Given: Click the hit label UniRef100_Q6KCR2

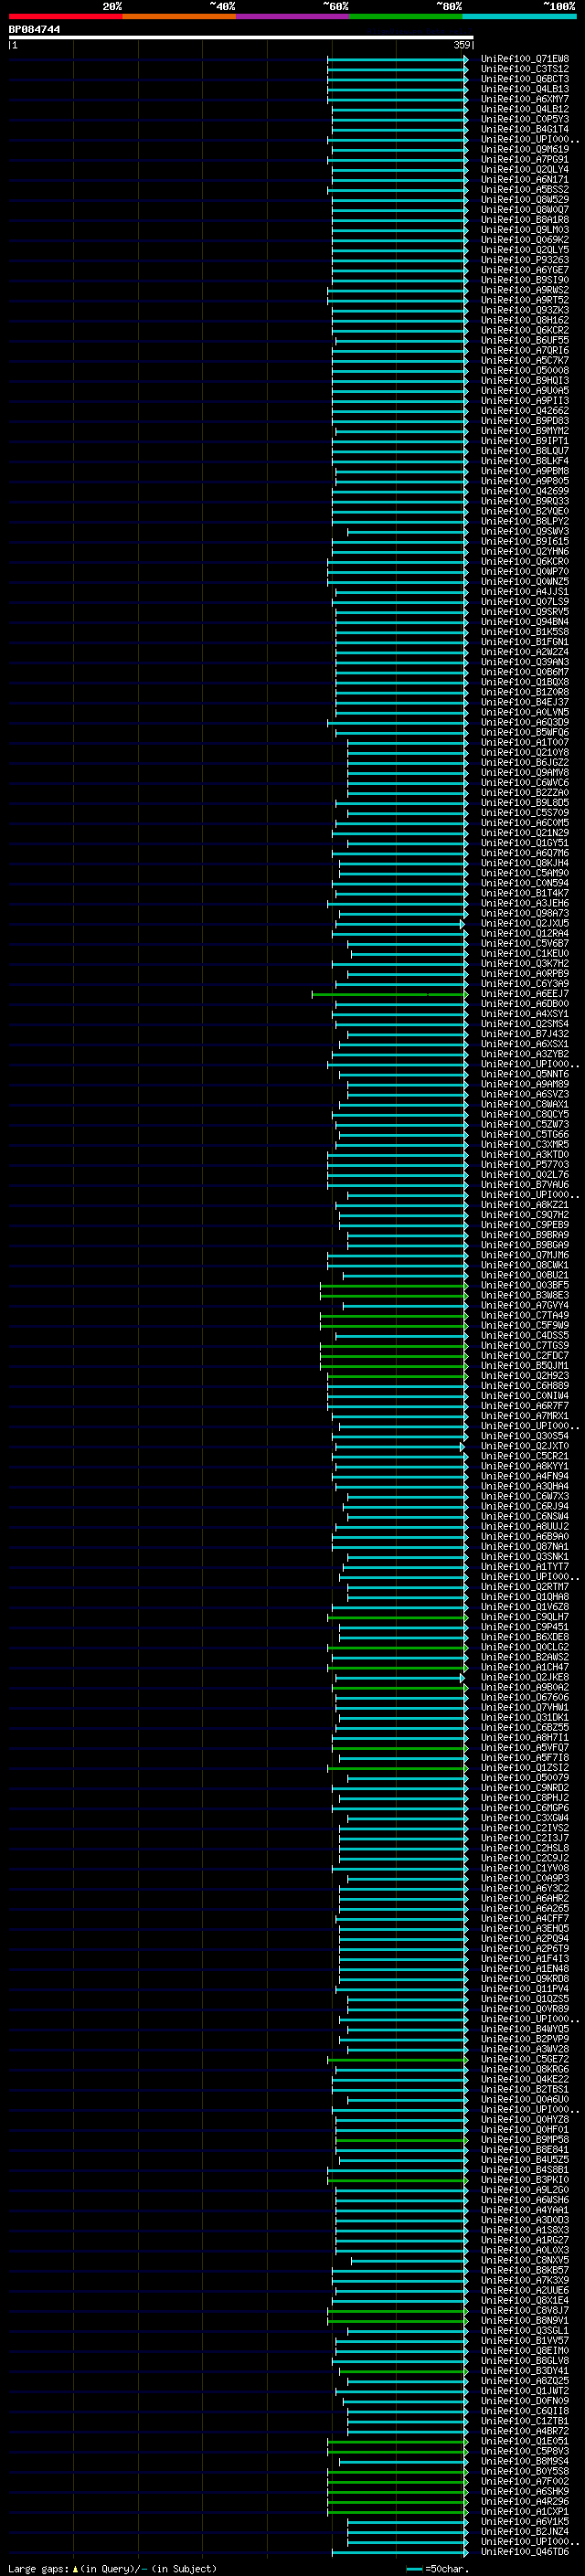Looking at the screenshot, I should [525, 330].
